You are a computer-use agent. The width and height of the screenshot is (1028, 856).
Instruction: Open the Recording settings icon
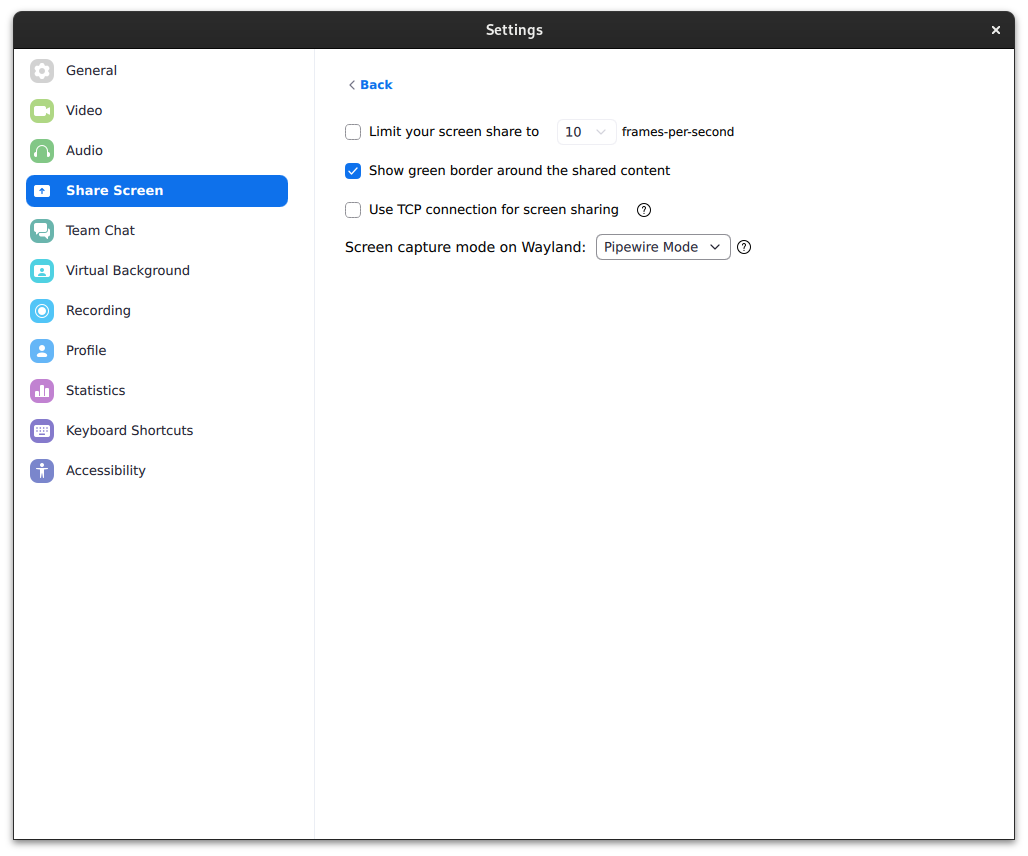(x=42, y=311)
